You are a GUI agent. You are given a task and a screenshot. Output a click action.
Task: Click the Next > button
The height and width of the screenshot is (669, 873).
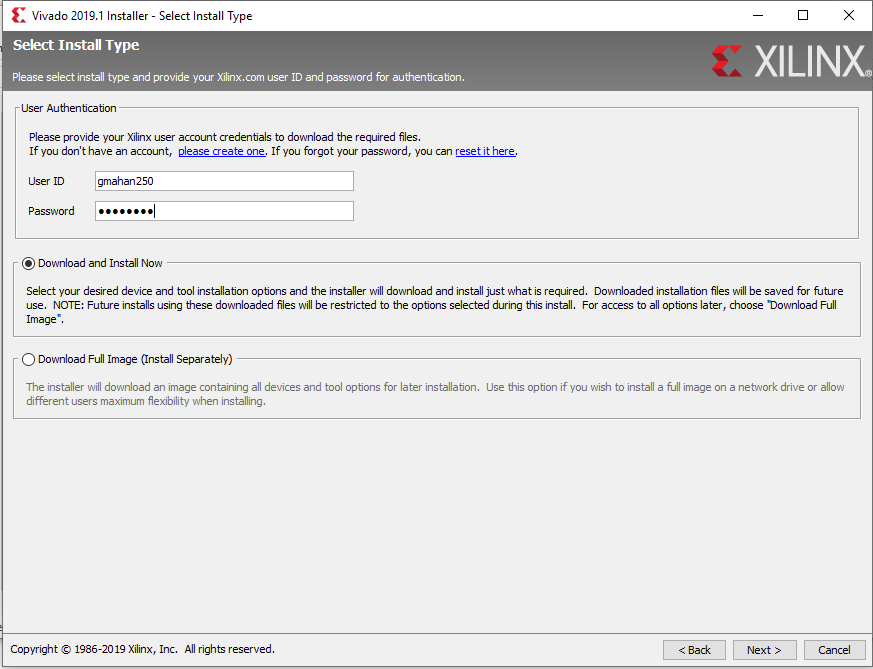pos(764,650)
